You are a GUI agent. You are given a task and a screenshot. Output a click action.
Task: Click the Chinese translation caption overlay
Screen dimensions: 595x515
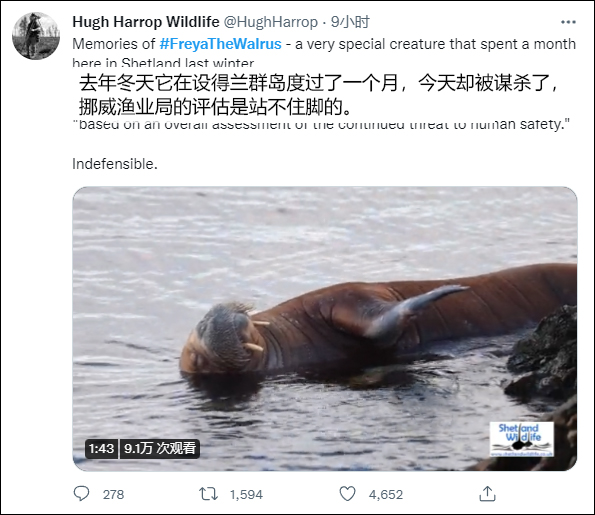point(319,95)
